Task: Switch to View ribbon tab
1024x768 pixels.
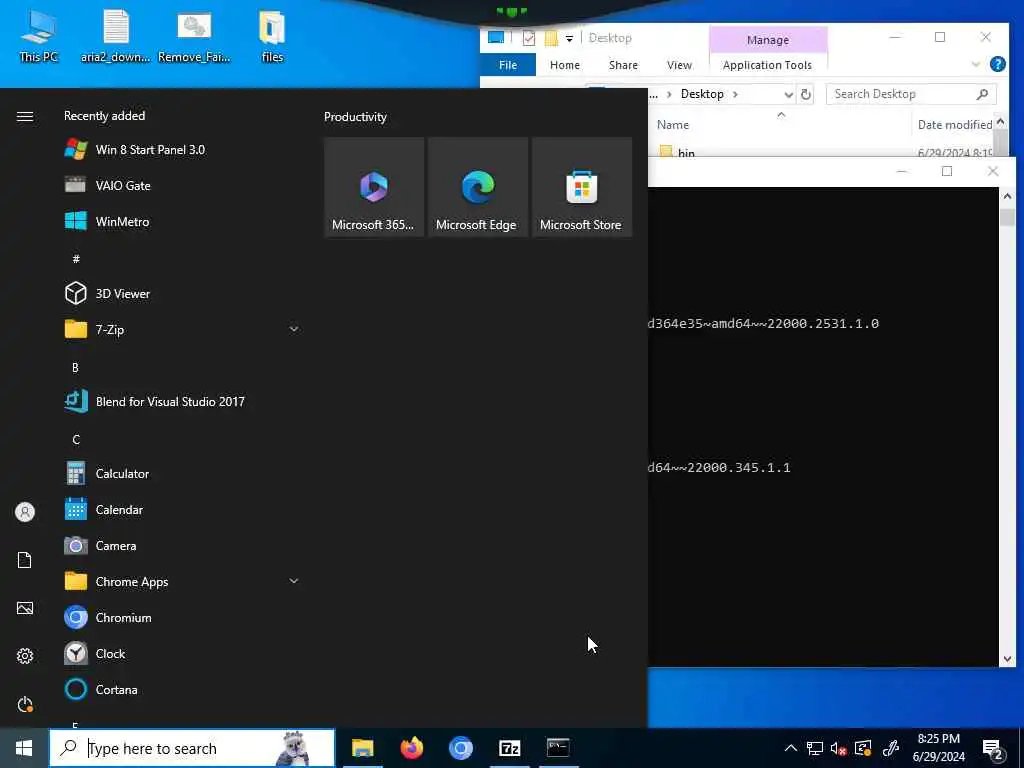Action: 679,65
